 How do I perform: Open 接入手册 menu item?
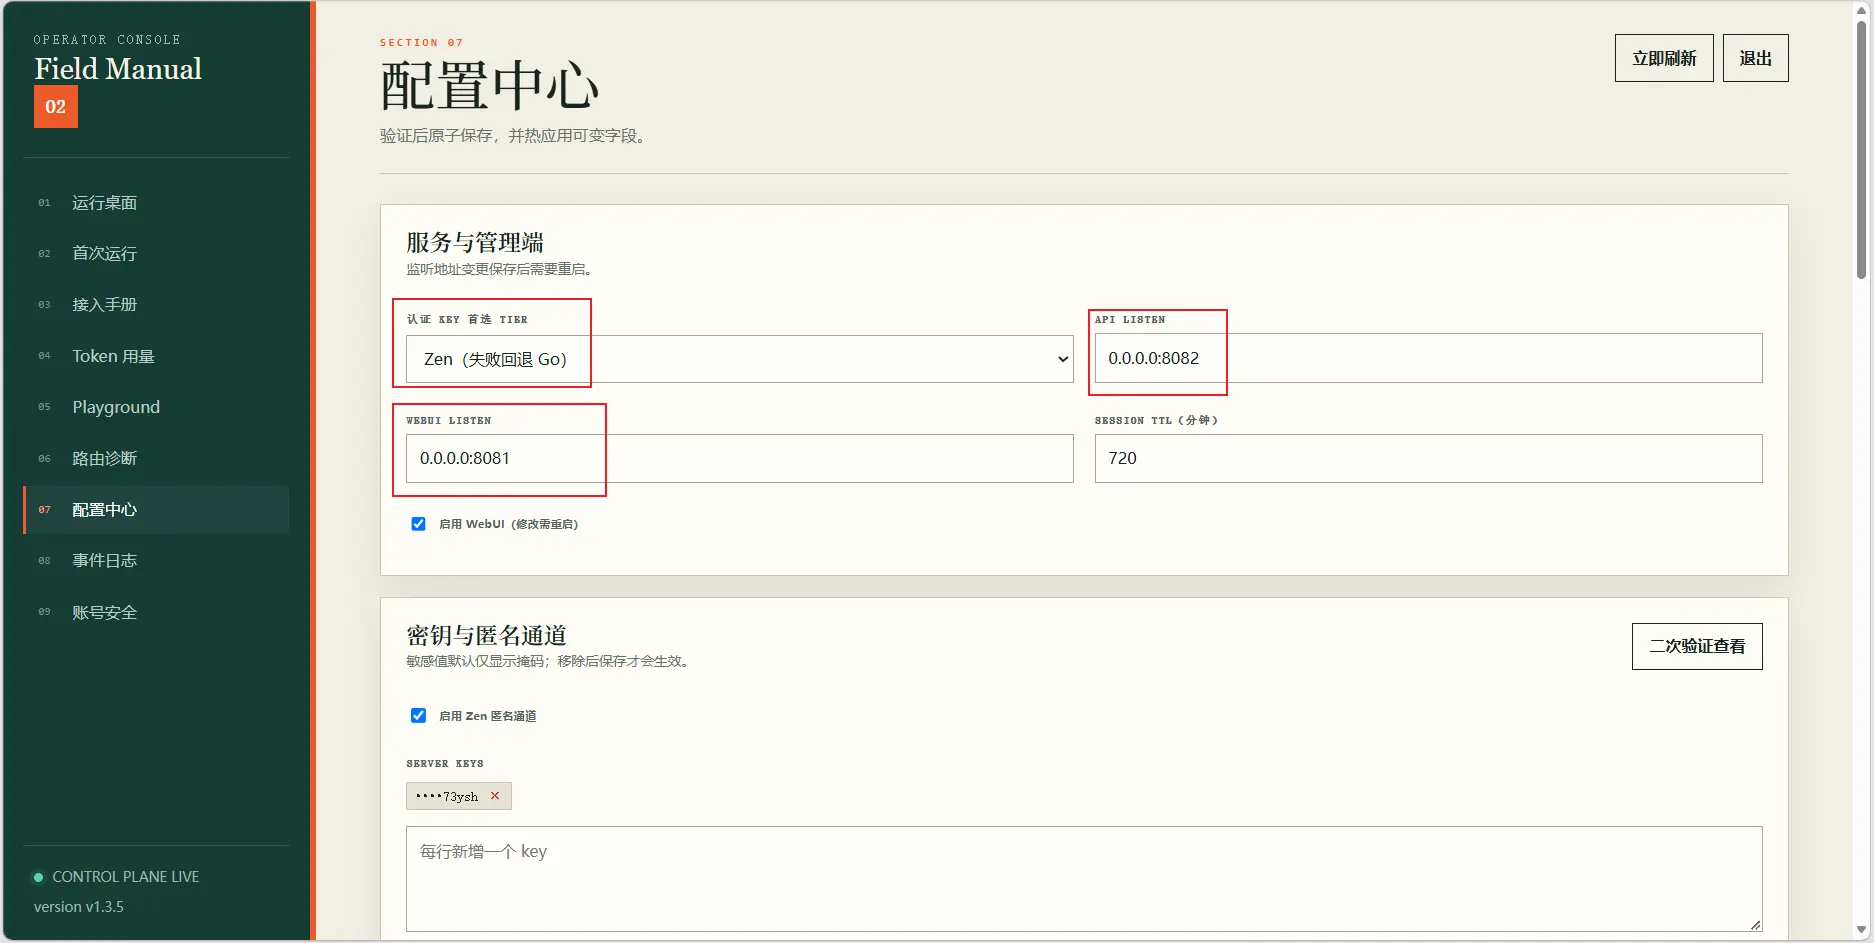pos(156,305)
